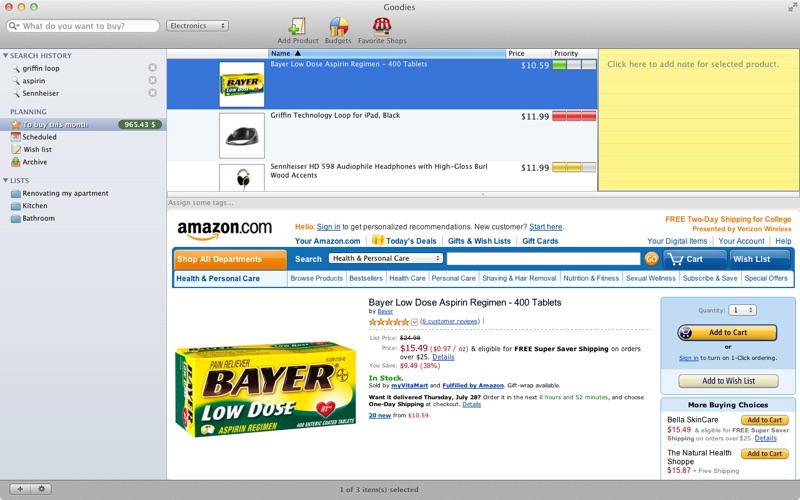800x500 pixels.
Task: Click the 'Sign in' link in Amazon header
Action: [x=328, y=227]
